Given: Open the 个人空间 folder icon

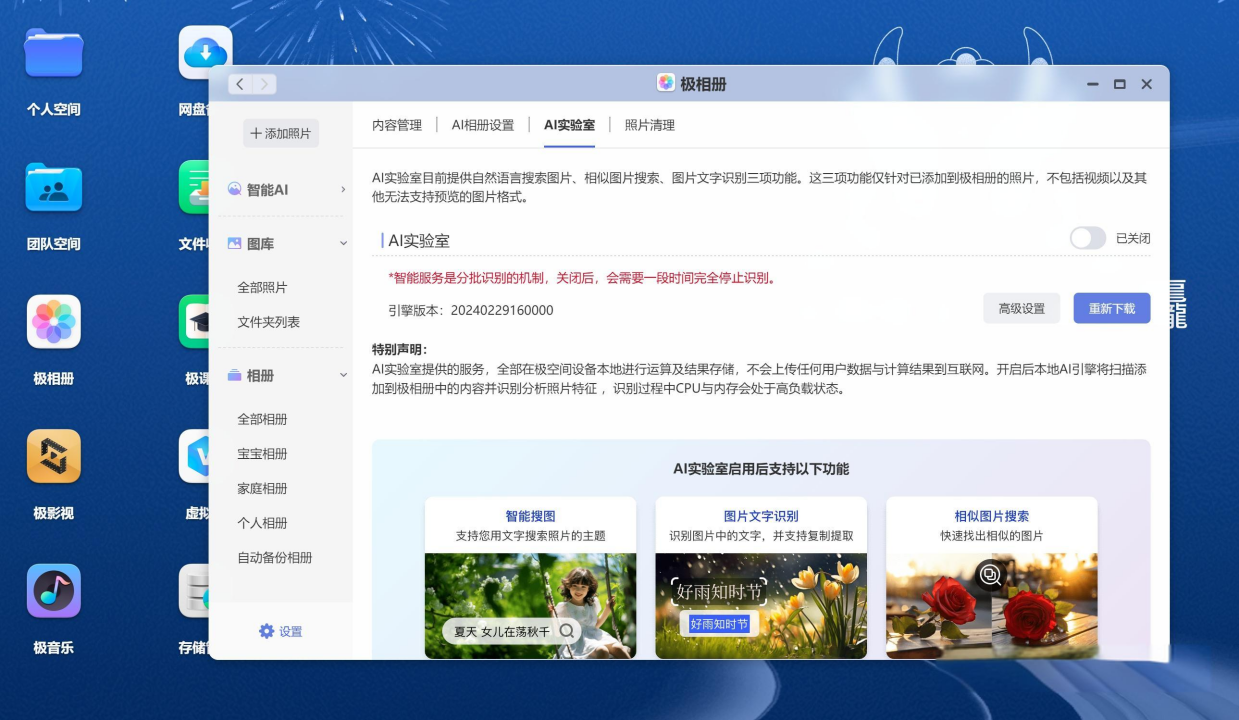Looking at the screenshot, I should 53,53.
